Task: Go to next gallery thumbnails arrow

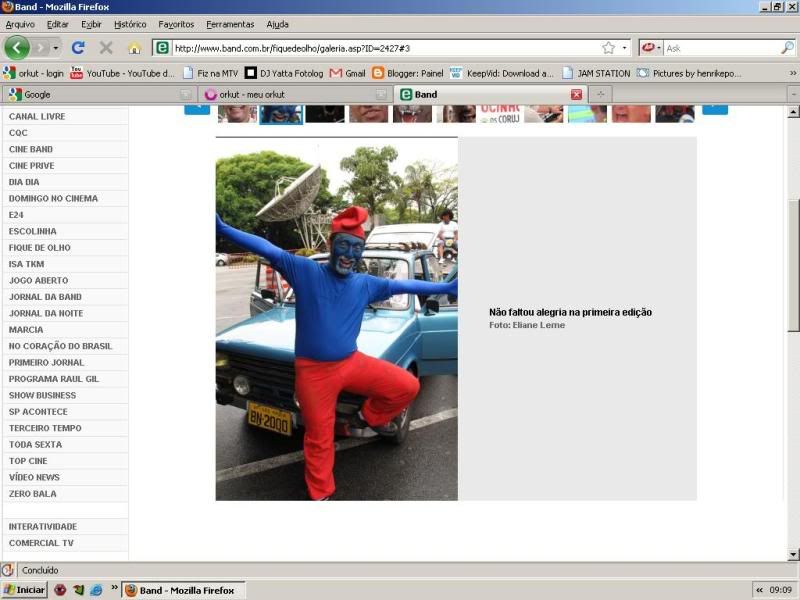Action: coord(715,110)
